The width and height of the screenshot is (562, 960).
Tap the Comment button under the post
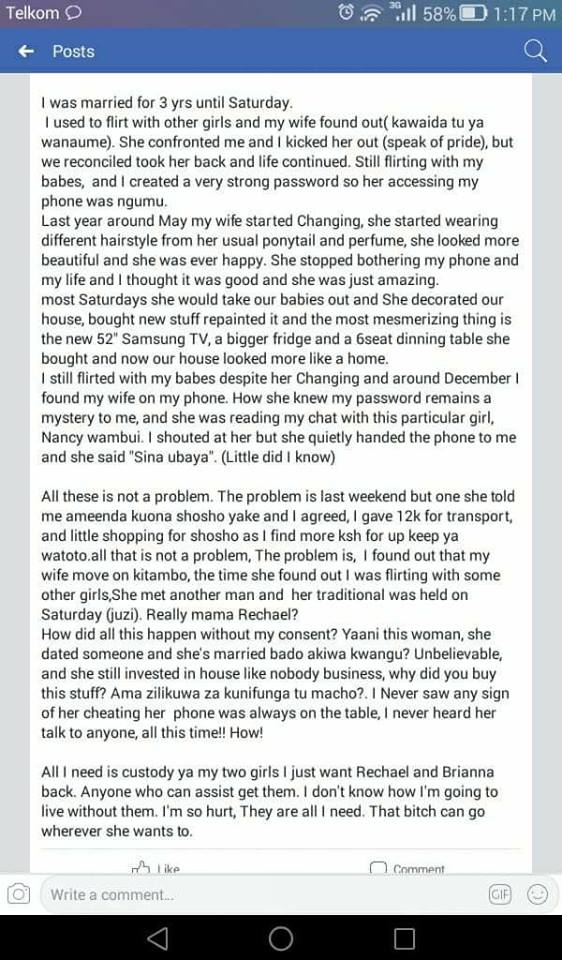click(x=408, y=868)
